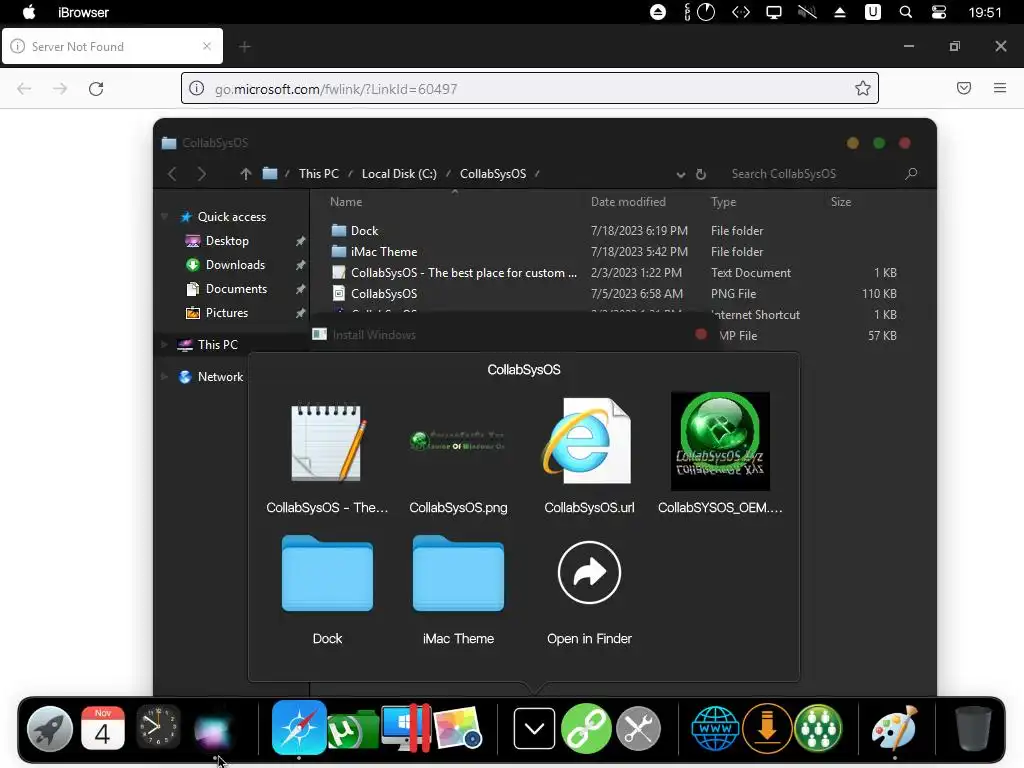Screen dimensions: 1024x768
Task: Open the Clock icon in dock
Action: tap(157, 728)
